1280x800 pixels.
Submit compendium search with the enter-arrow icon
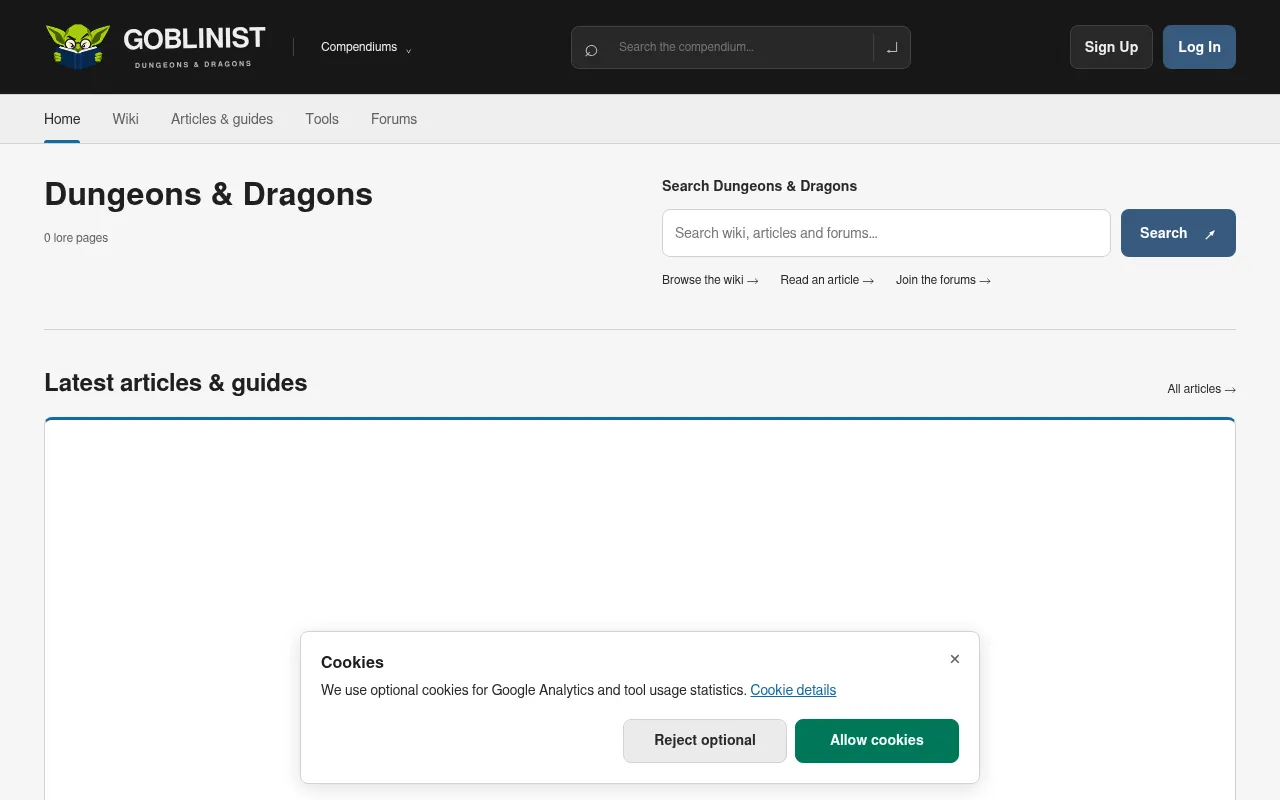[892, 48]
